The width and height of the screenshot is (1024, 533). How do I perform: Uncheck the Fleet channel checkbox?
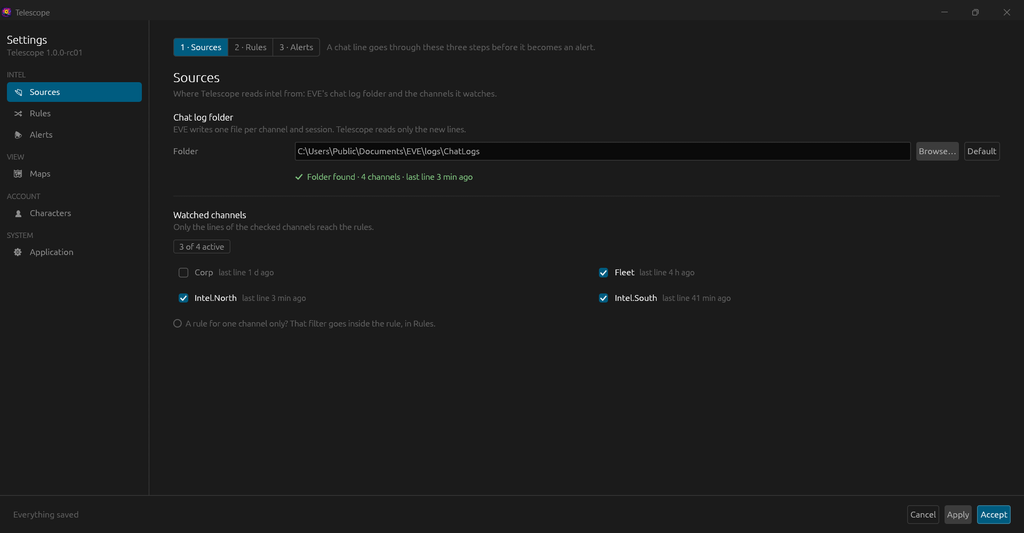[603, 272]
